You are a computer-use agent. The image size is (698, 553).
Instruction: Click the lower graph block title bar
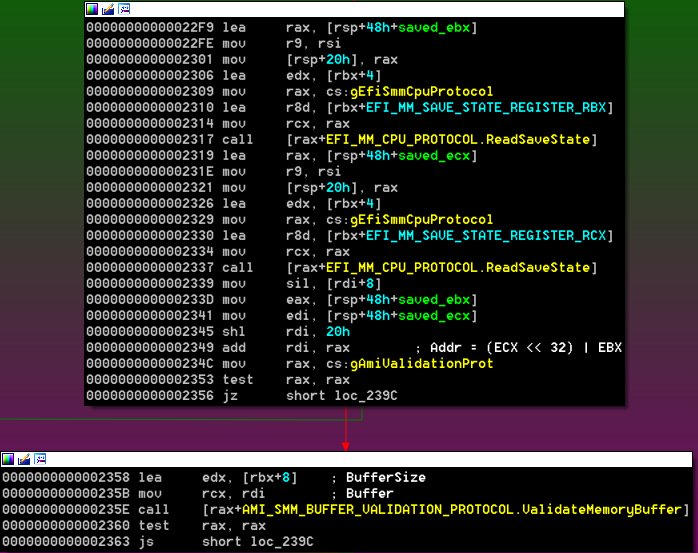(x=347, y=459)
